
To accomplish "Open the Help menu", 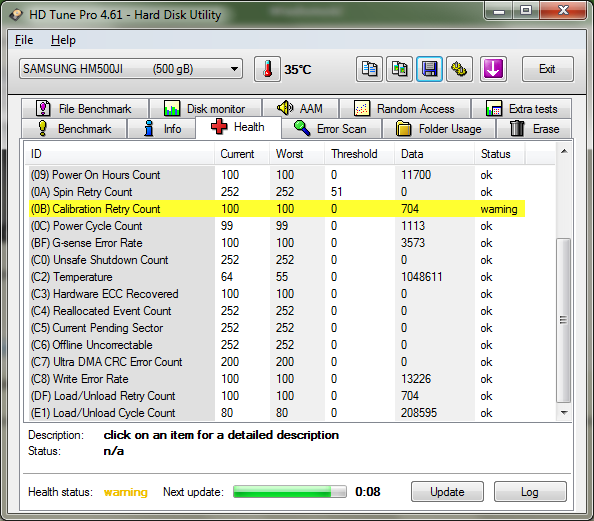I will click(x=63, y=40).
